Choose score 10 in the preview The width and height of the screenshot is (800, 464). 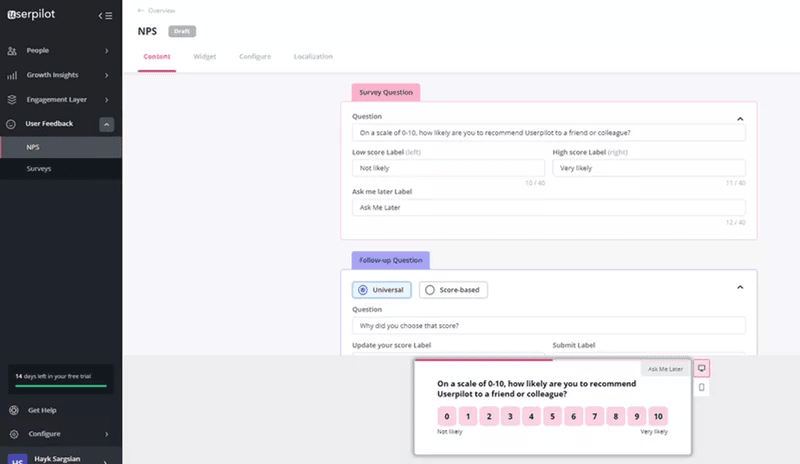[658, 416]
